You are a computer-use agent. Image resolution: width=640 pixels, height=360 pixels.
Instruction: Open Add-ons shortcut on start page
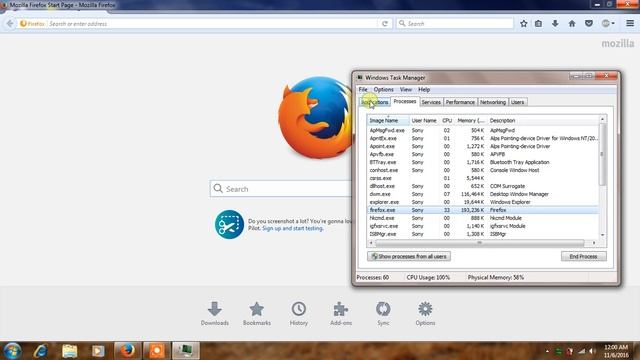tap(341, 313)
